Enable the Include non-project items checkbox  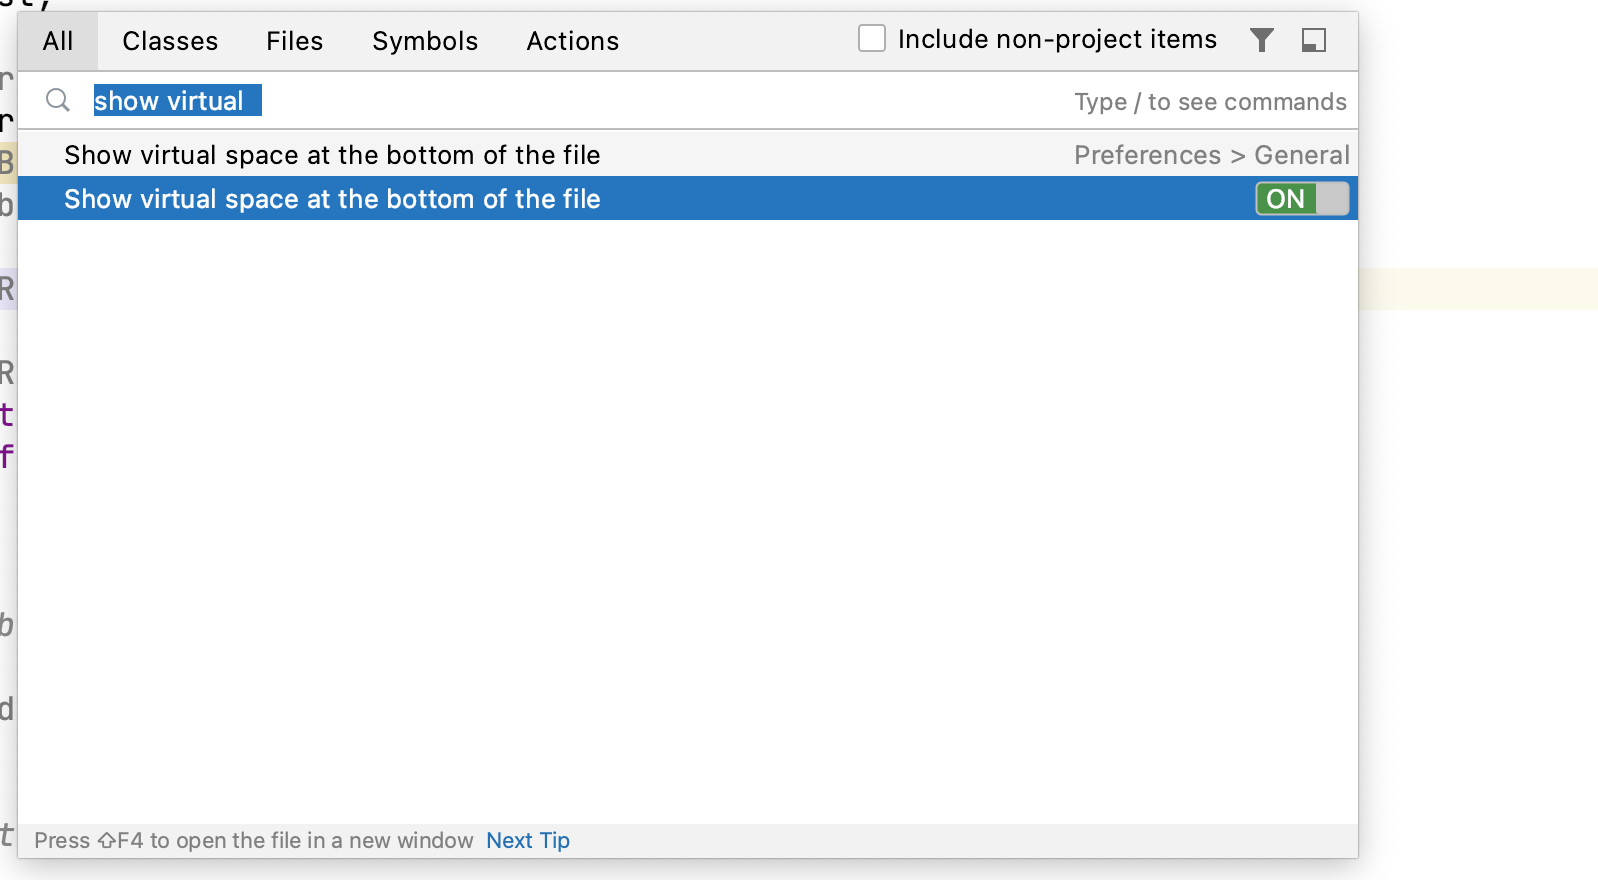pos(871,38)
